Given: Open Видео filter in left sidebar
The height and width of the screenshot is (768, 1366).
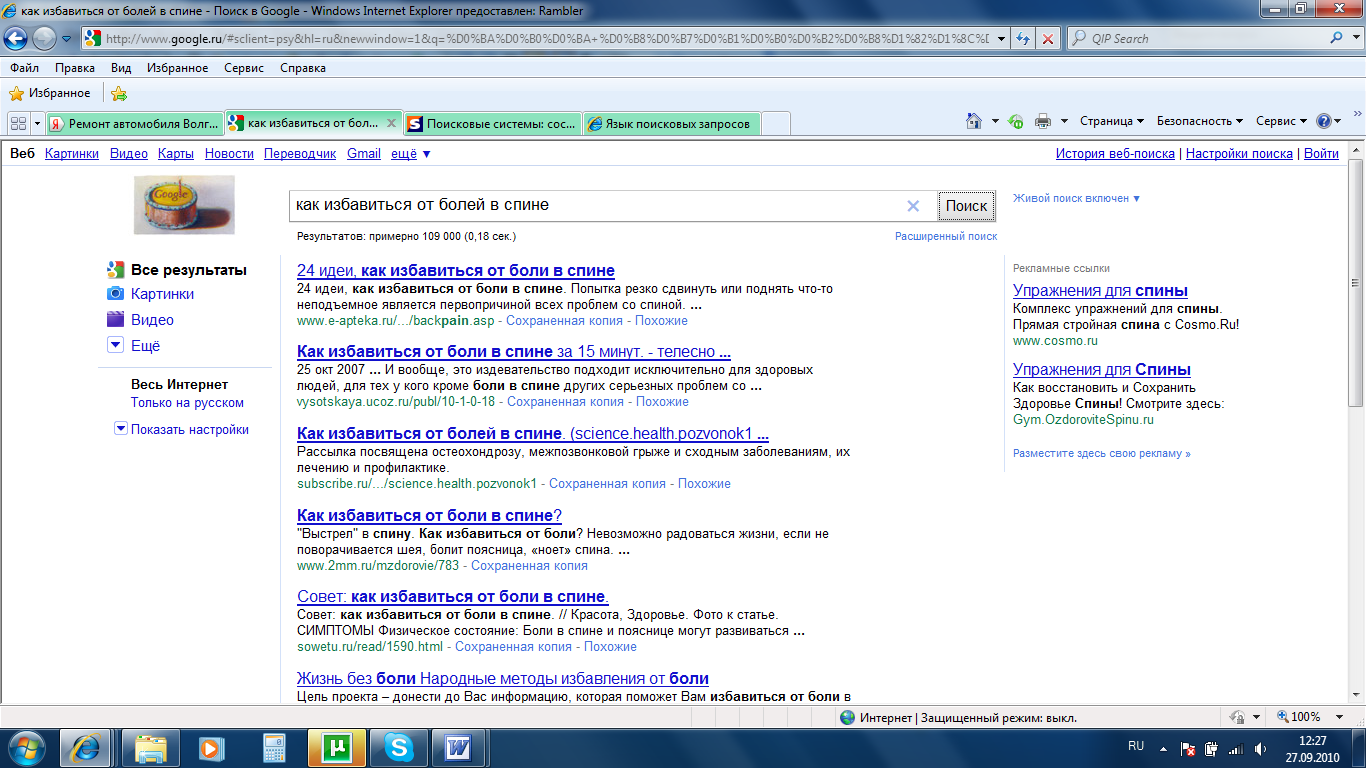Looking at the screenshot, I should pyautogui.click(x=152, y=320).
